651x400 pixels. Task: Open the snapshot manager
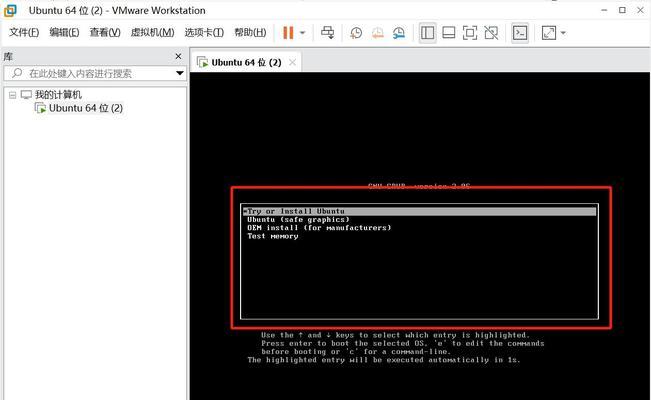pos(399,33)
